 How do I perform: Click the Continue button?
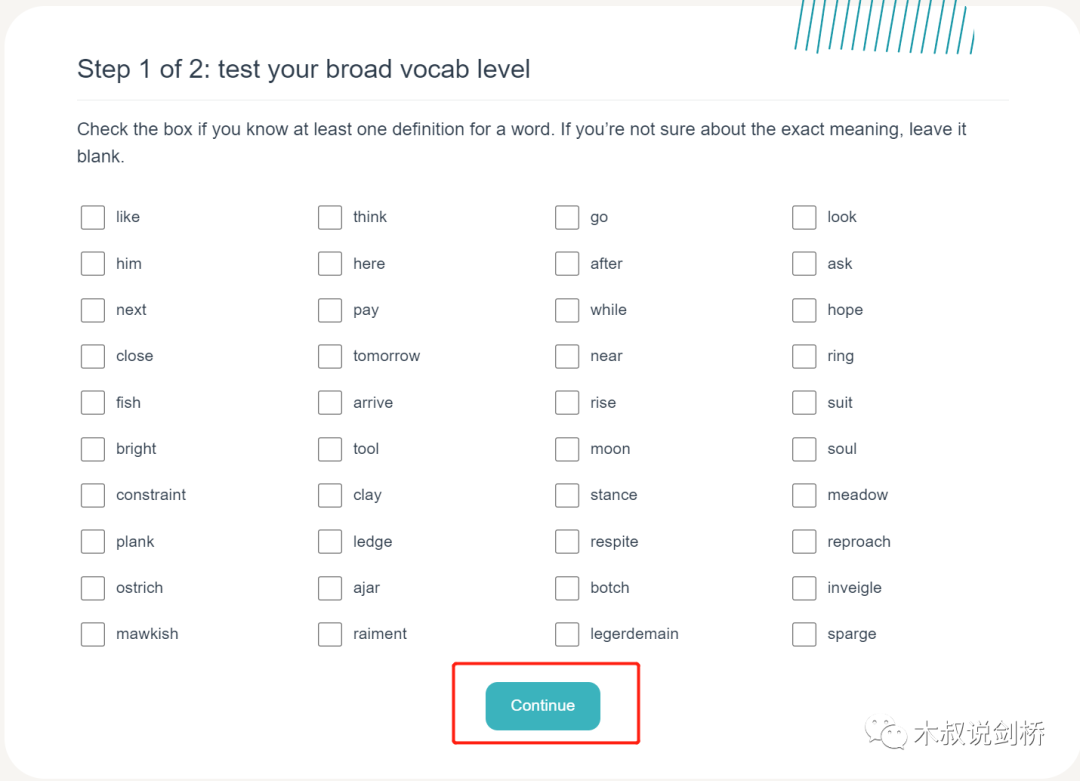click(543, 706)
